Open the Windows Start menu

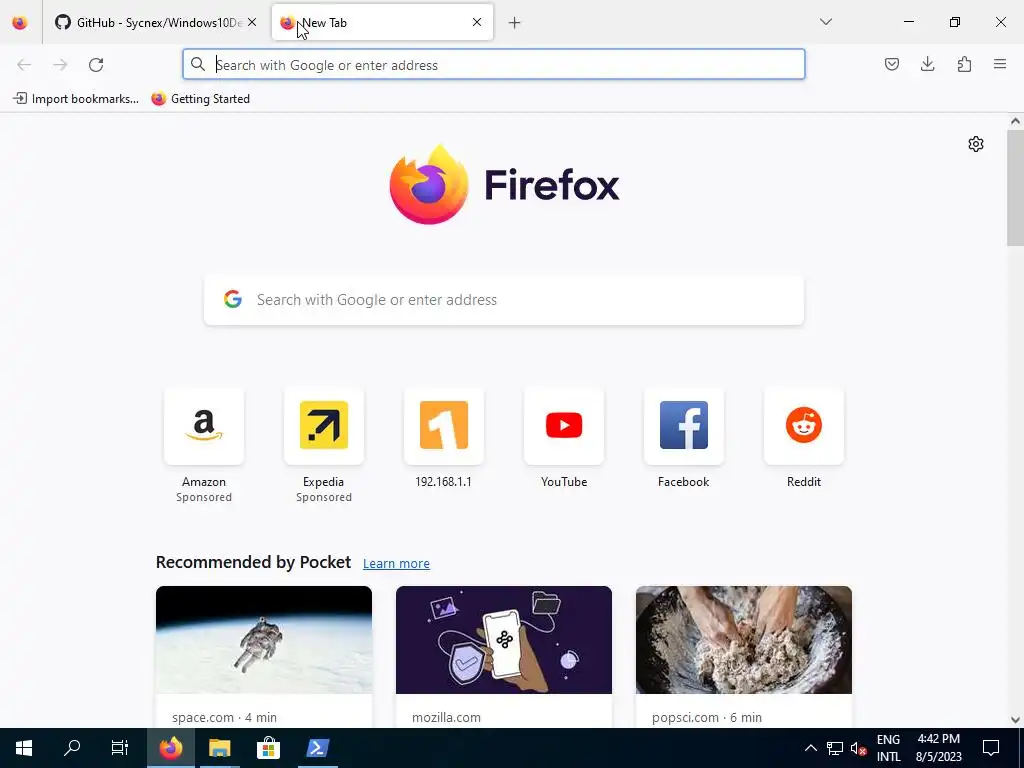point(24,748)
